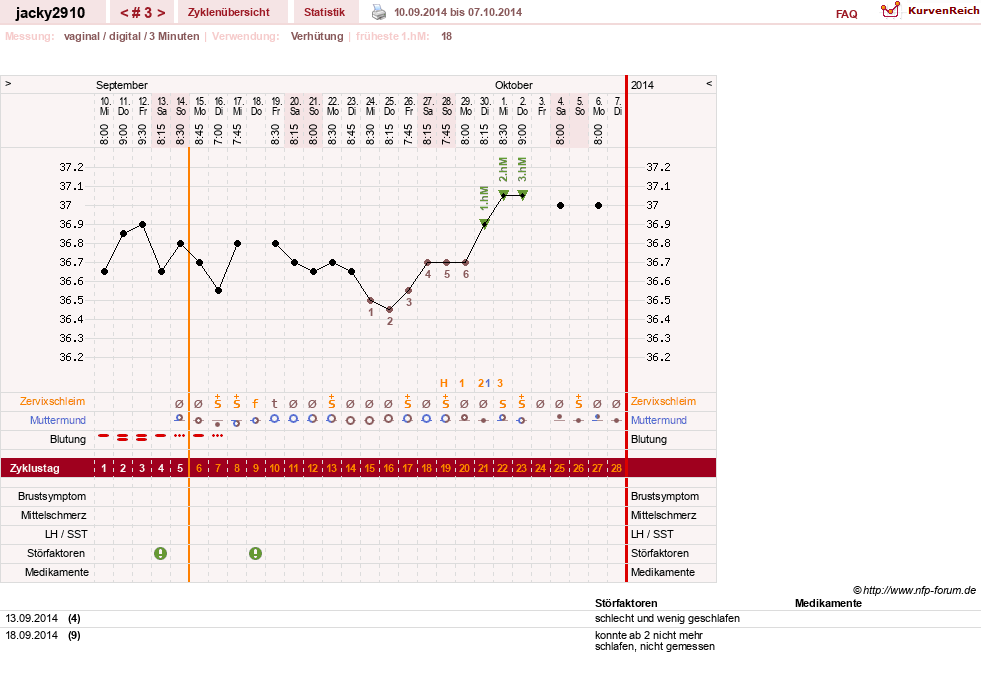Click the 'früheste 1.hM:' value 18

446,36
